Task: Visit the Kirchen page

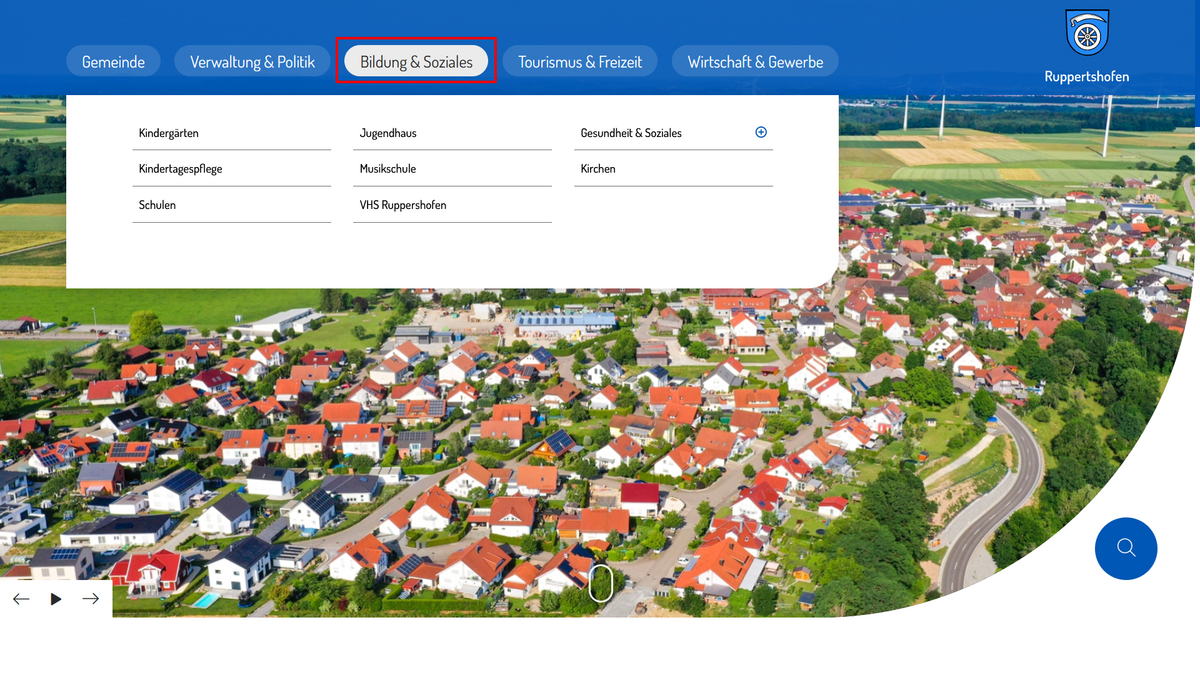Action: [x=674, y=169]
